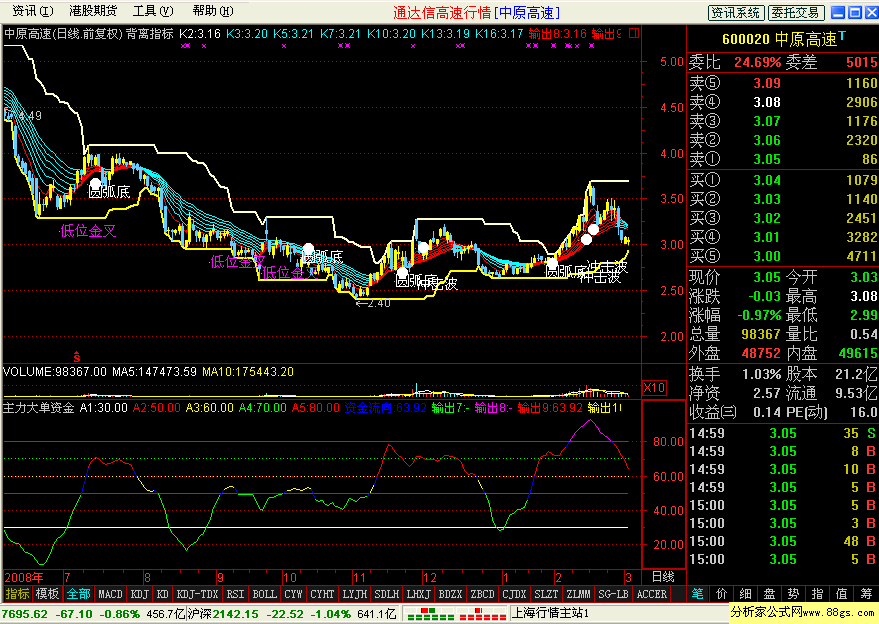This screenshot has height=624, width=879.
Task: Click the 沪深 index value 2142.15
Action: 233,614
